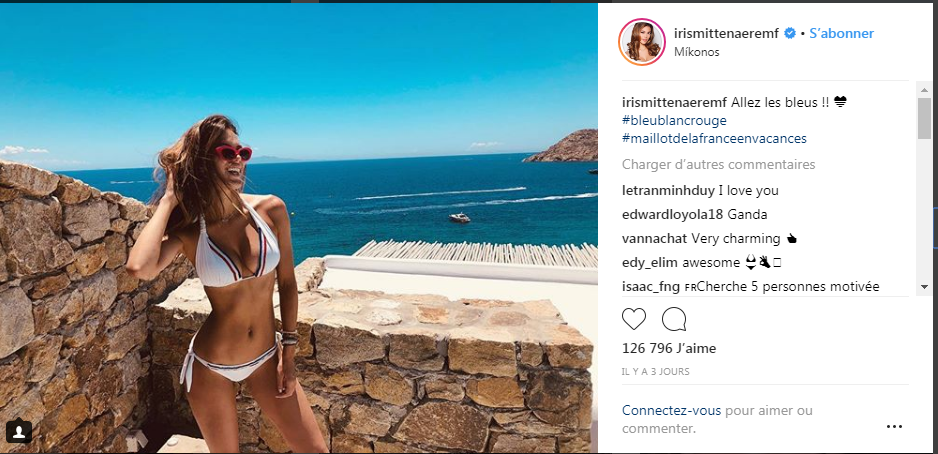Follow via the S'abonner button
Screen dimensions: 938x454
click(x=842, y=33)
